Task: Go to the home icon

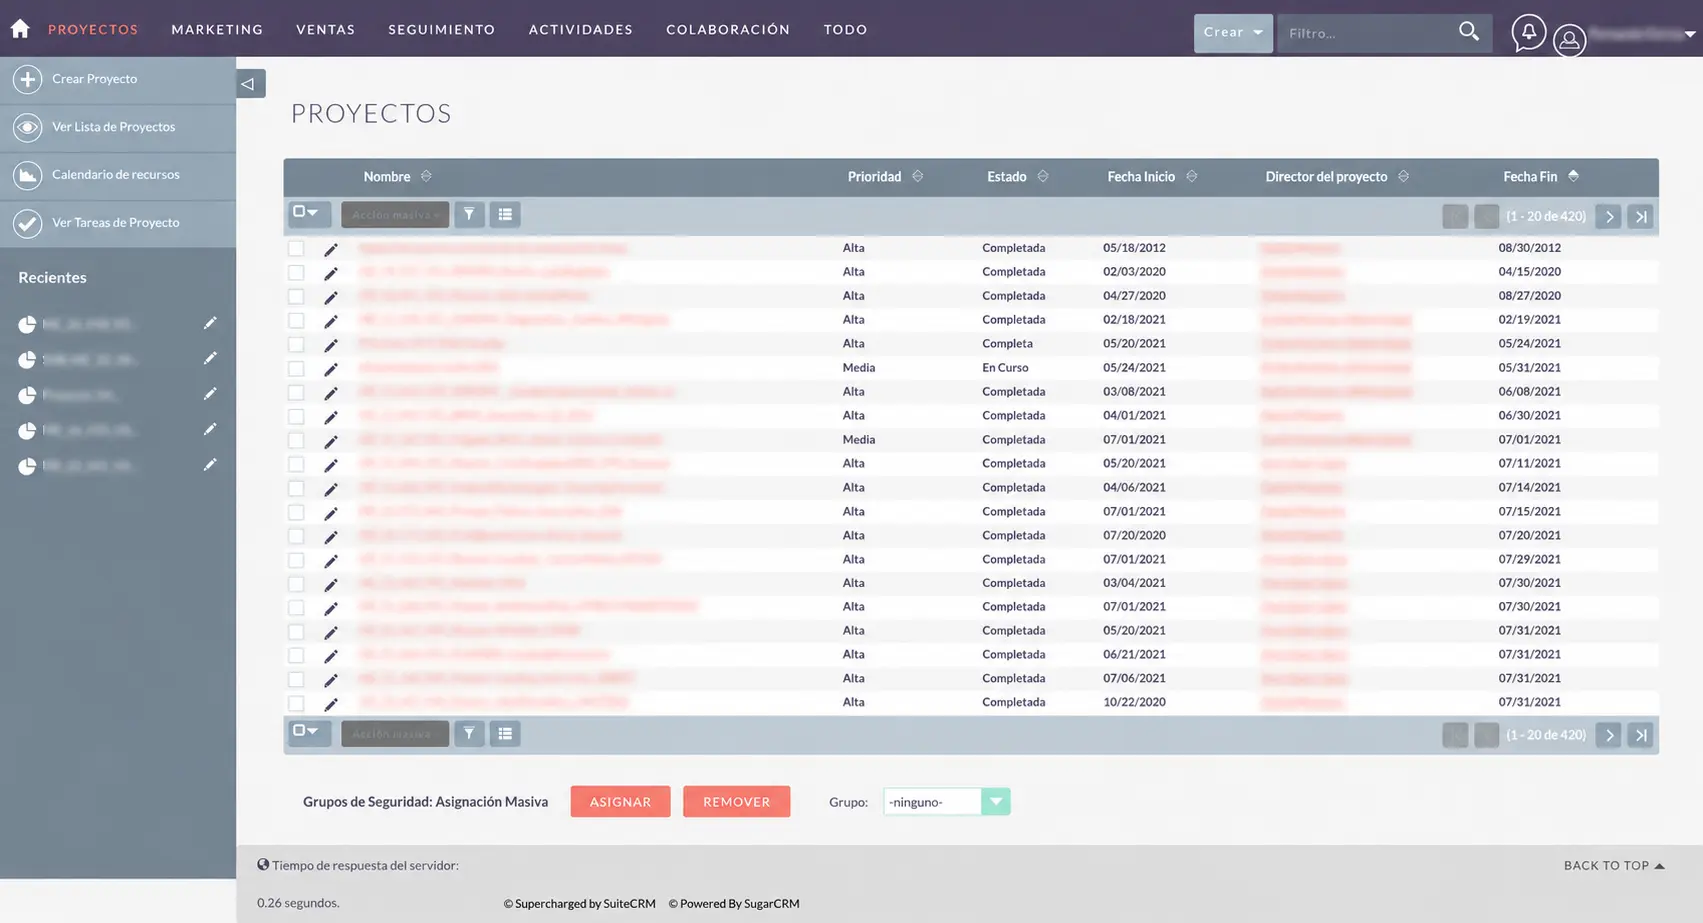Action: point(20,29)
